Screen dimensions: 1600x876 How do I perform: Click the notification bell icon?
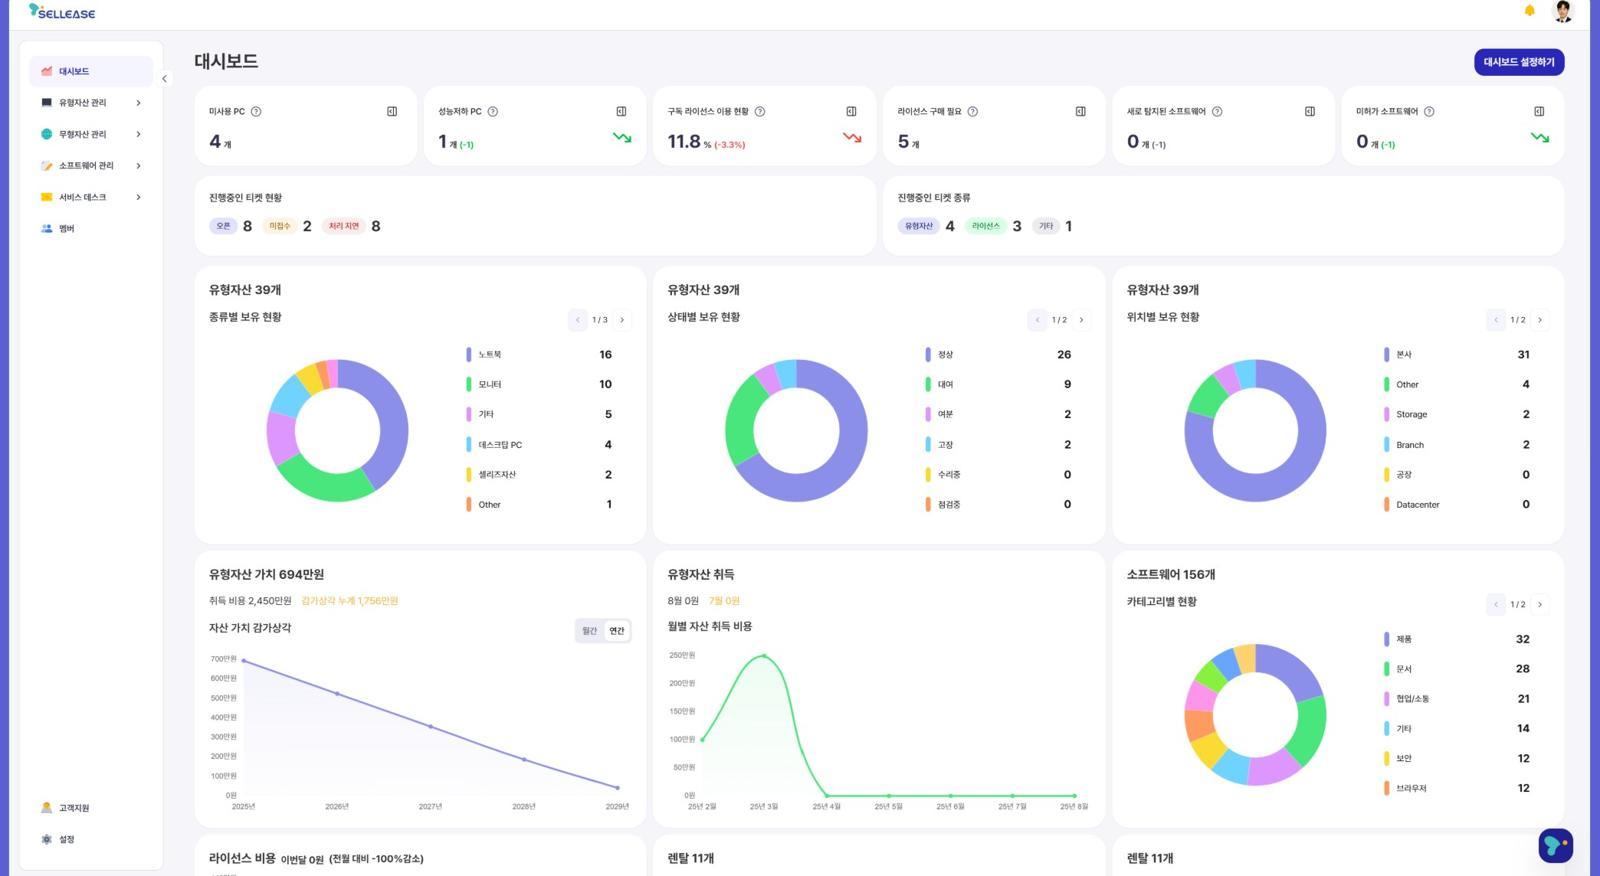[x=1529, y=11]
